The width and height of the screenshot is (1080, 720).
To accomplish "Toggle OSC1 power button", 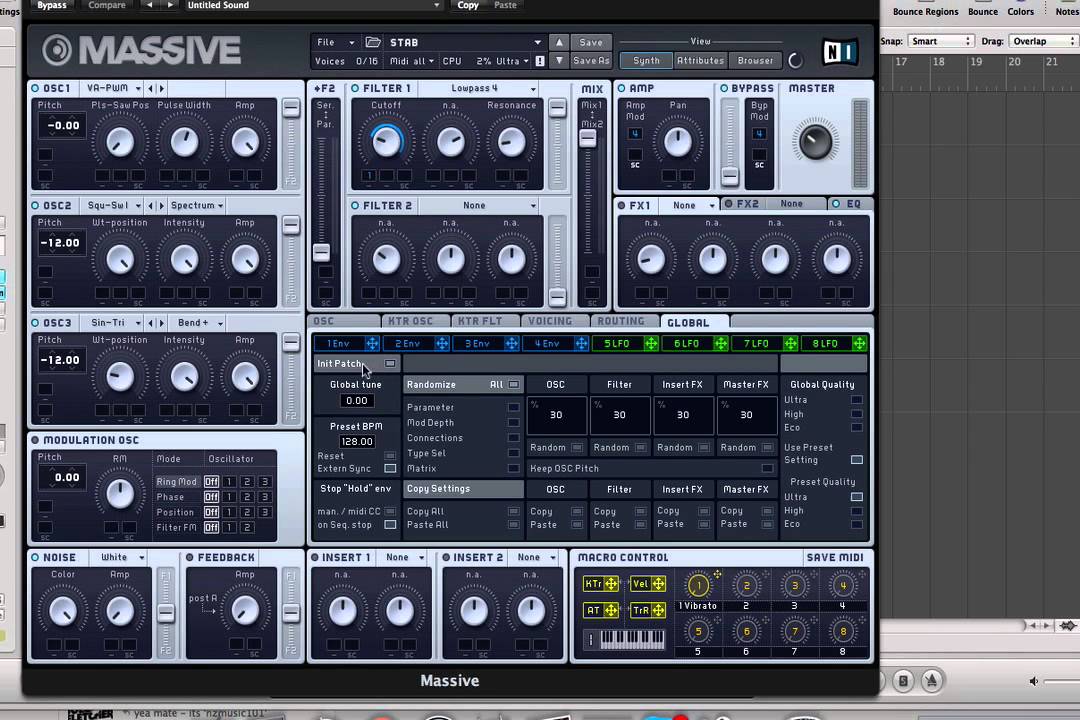I will (35, 88).
